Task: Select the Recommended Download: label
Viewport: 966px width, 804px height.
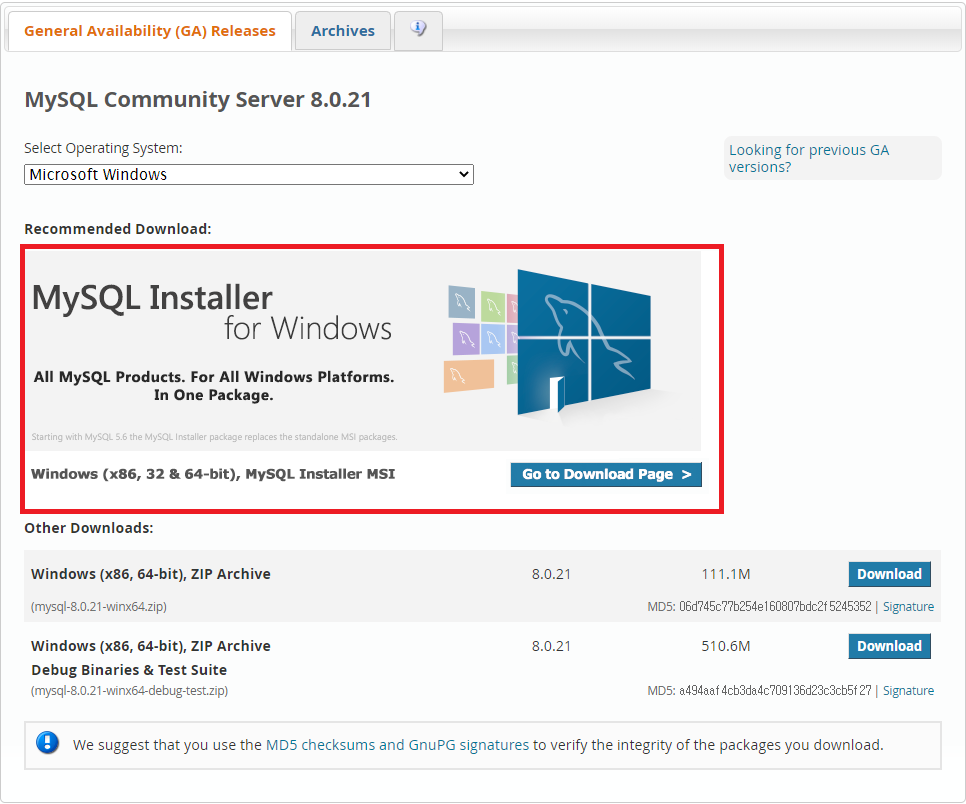Action: click(118, 229)
